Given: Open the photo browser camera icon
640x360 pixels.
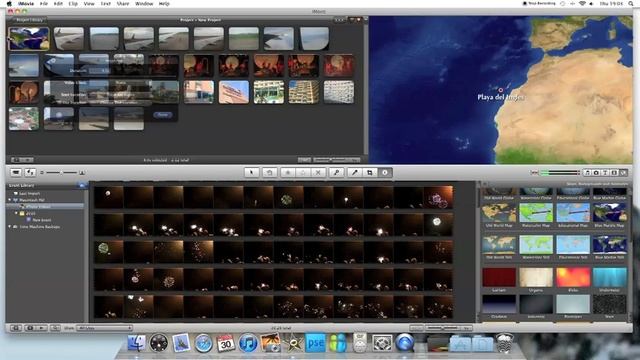Looking at the screenshot, I should tap(596, 173).
